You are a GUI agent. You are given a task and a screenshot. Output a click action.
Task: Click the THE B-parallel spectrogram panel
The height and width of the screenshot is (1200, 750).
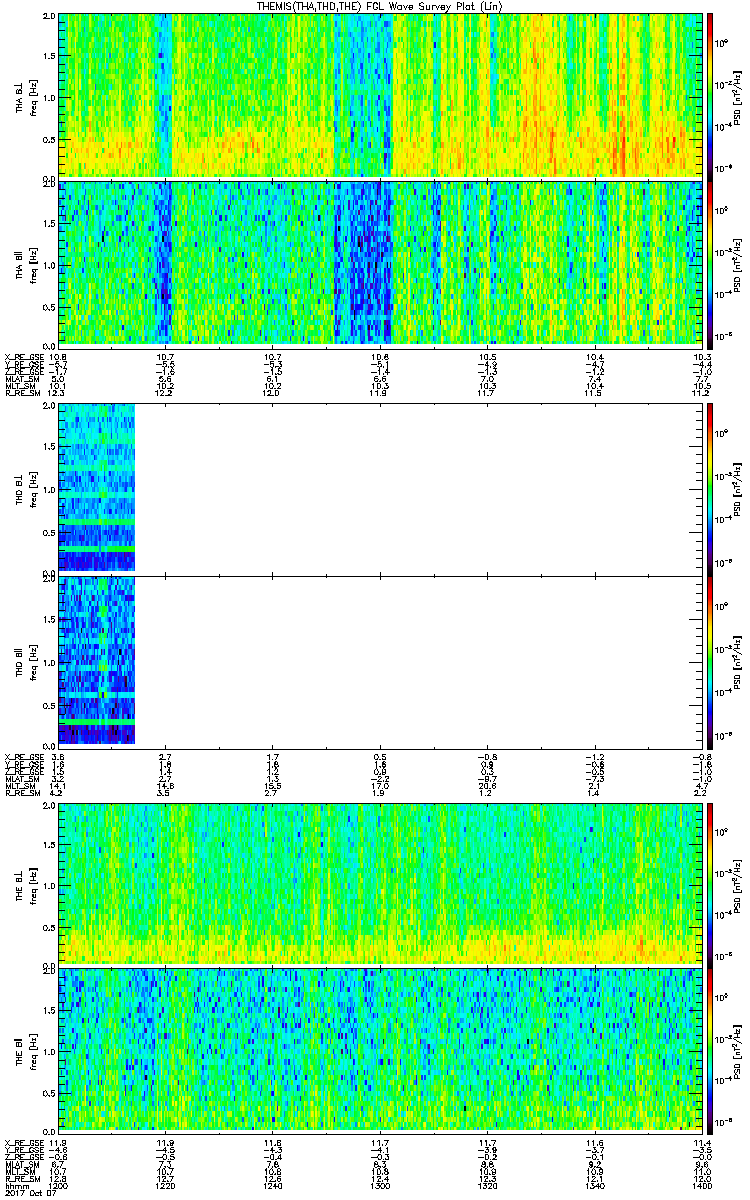(x=380, y=1050)
